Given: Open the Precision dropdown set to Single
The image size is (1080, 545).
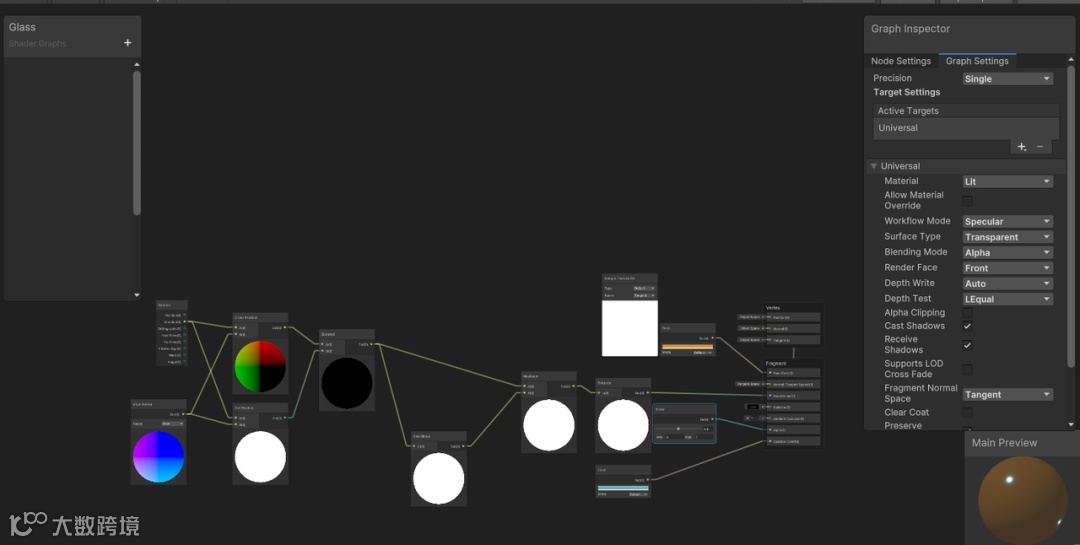Looking at the screenshot, I should click(x=1008, y=79).
